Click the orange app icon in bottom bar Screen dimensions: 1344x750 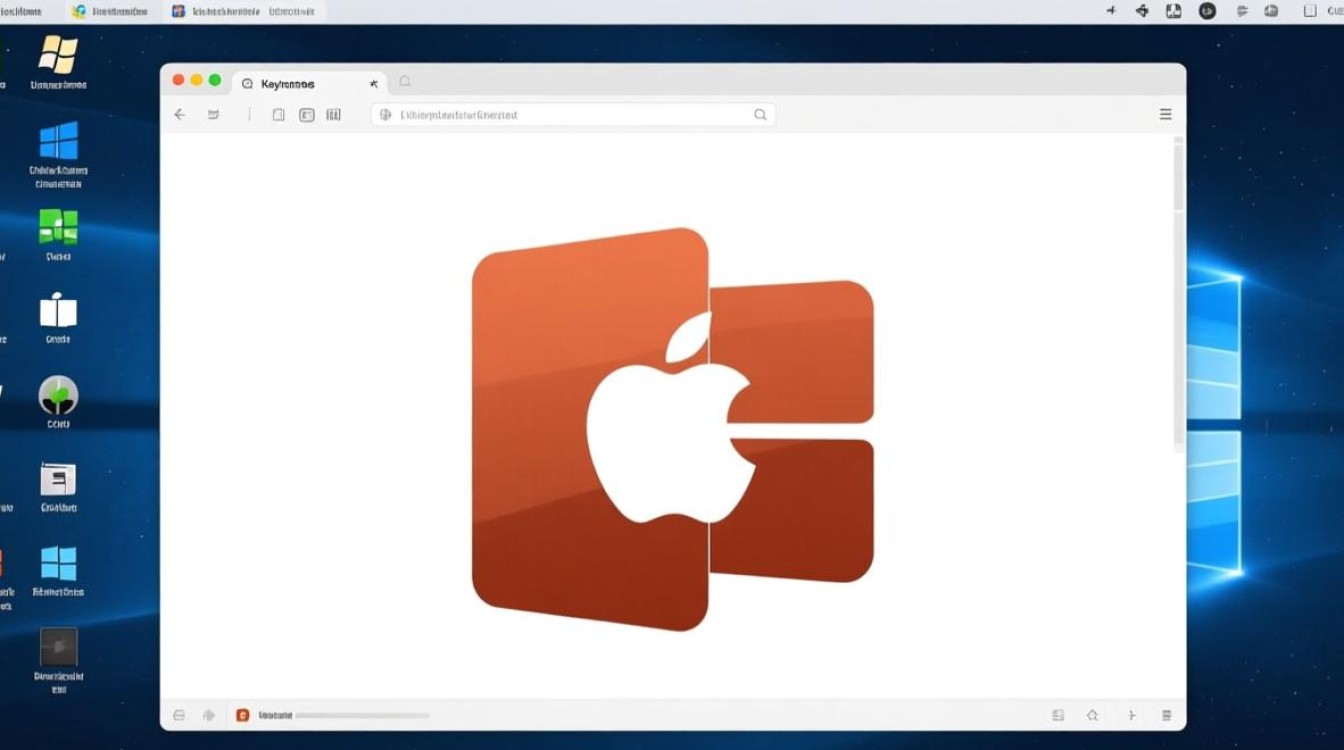(242, 715)
